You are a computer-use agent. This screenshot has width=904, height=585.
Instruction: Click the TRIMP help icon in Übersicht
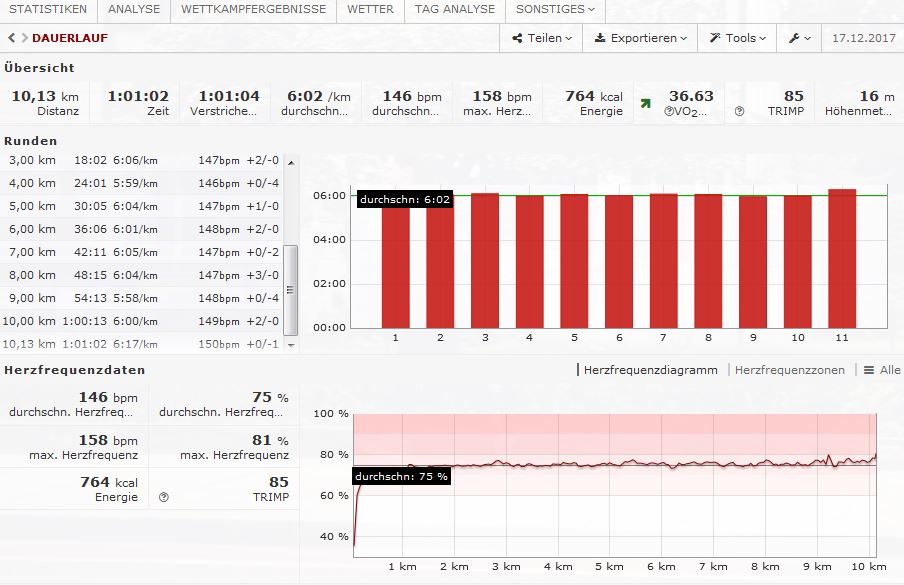[x=739, y=111]
